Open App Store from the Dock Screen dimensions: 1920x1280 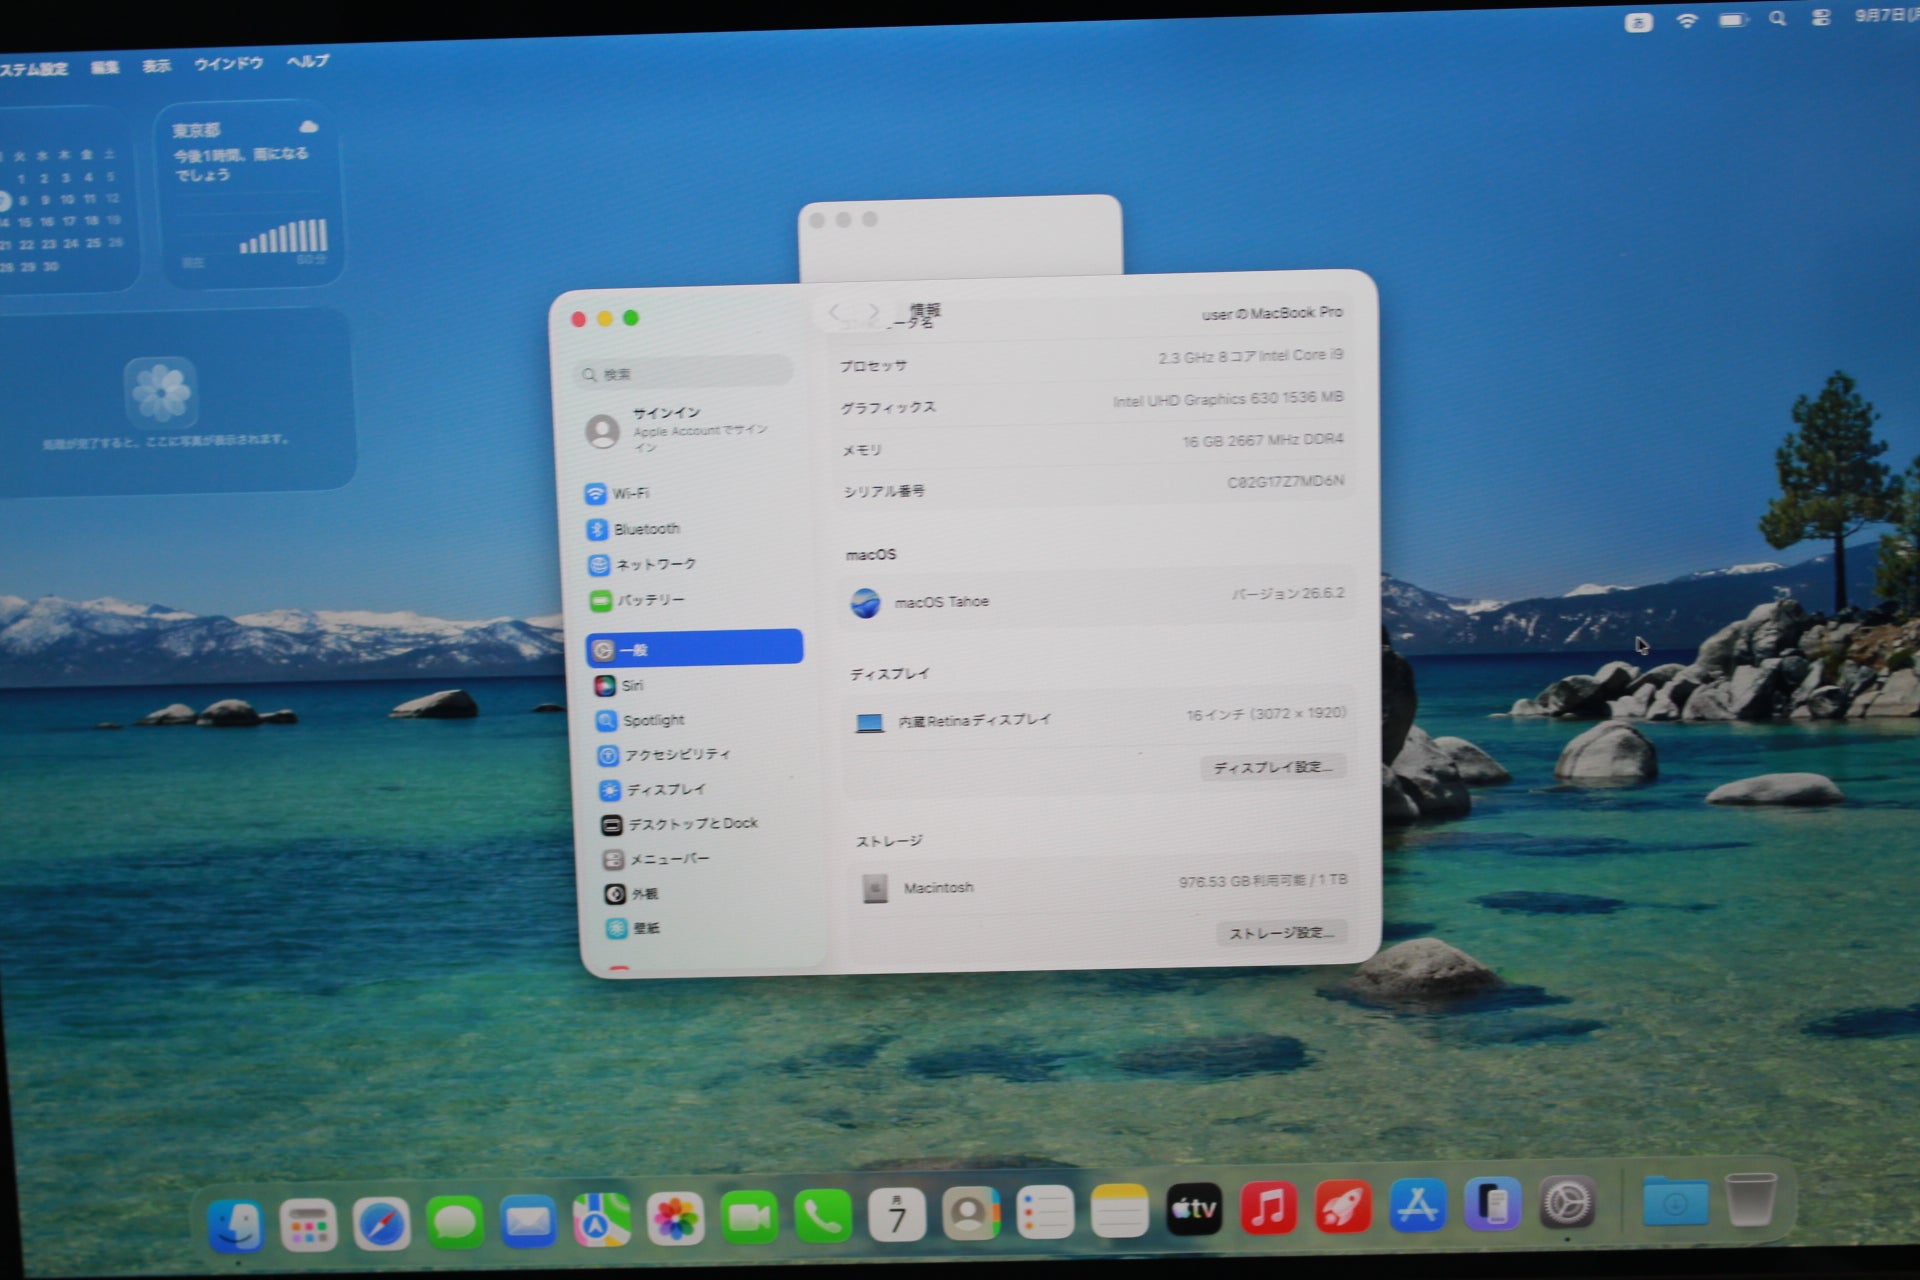pyautogui.click(x=1417, y=1205)
